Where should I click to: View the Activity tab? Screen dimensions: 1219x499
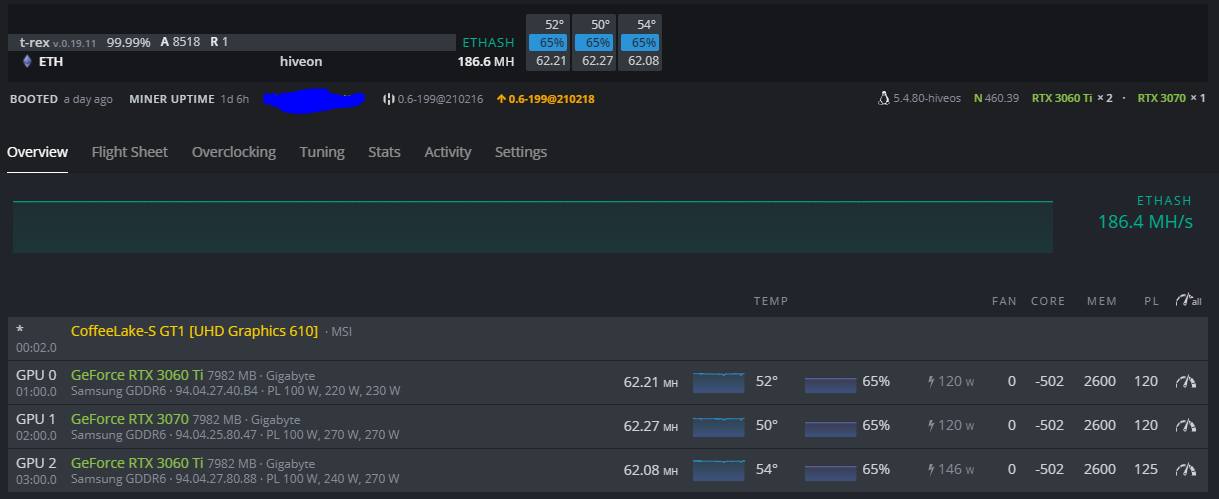point(447,152)
